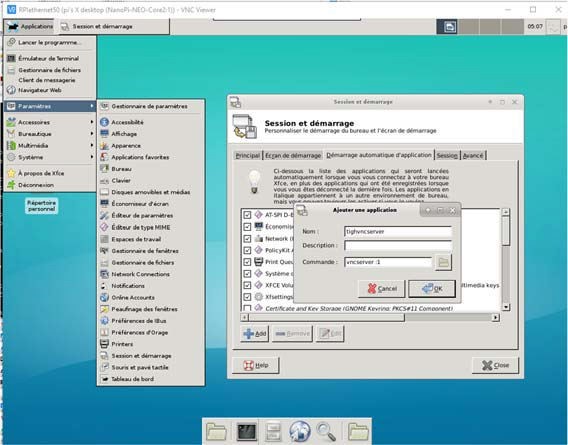Click the Affichage monitor icon

(104, 134)
